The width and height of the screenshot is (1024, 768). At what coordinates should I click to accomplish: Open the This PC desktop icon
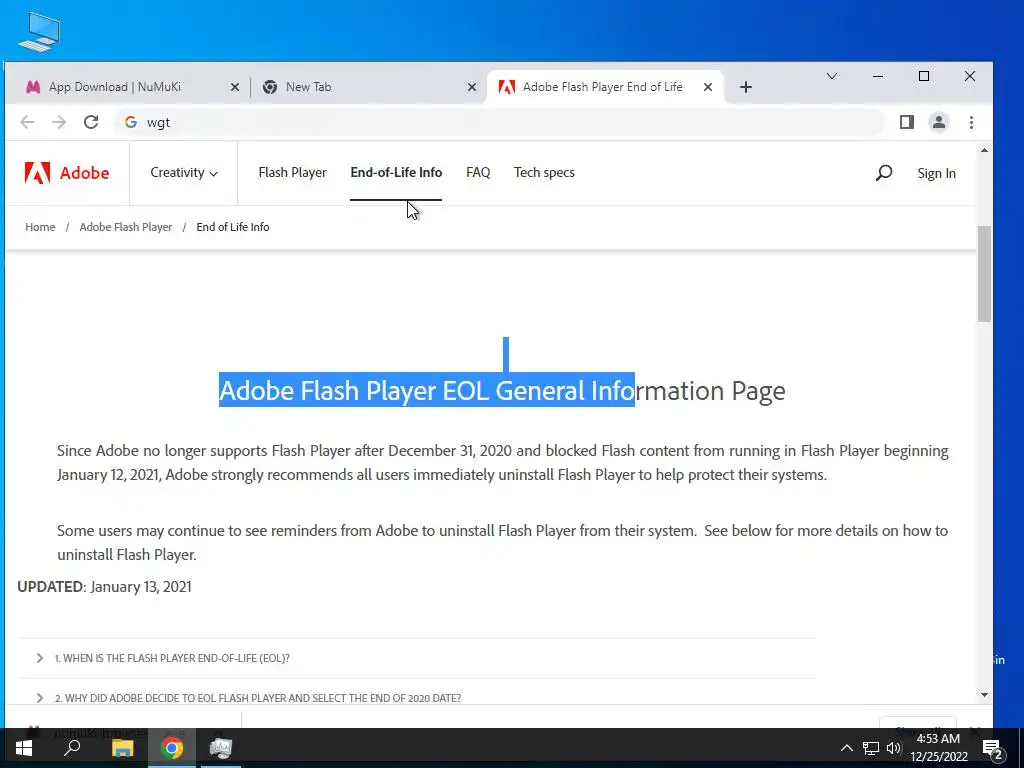(x=39, y=32)
